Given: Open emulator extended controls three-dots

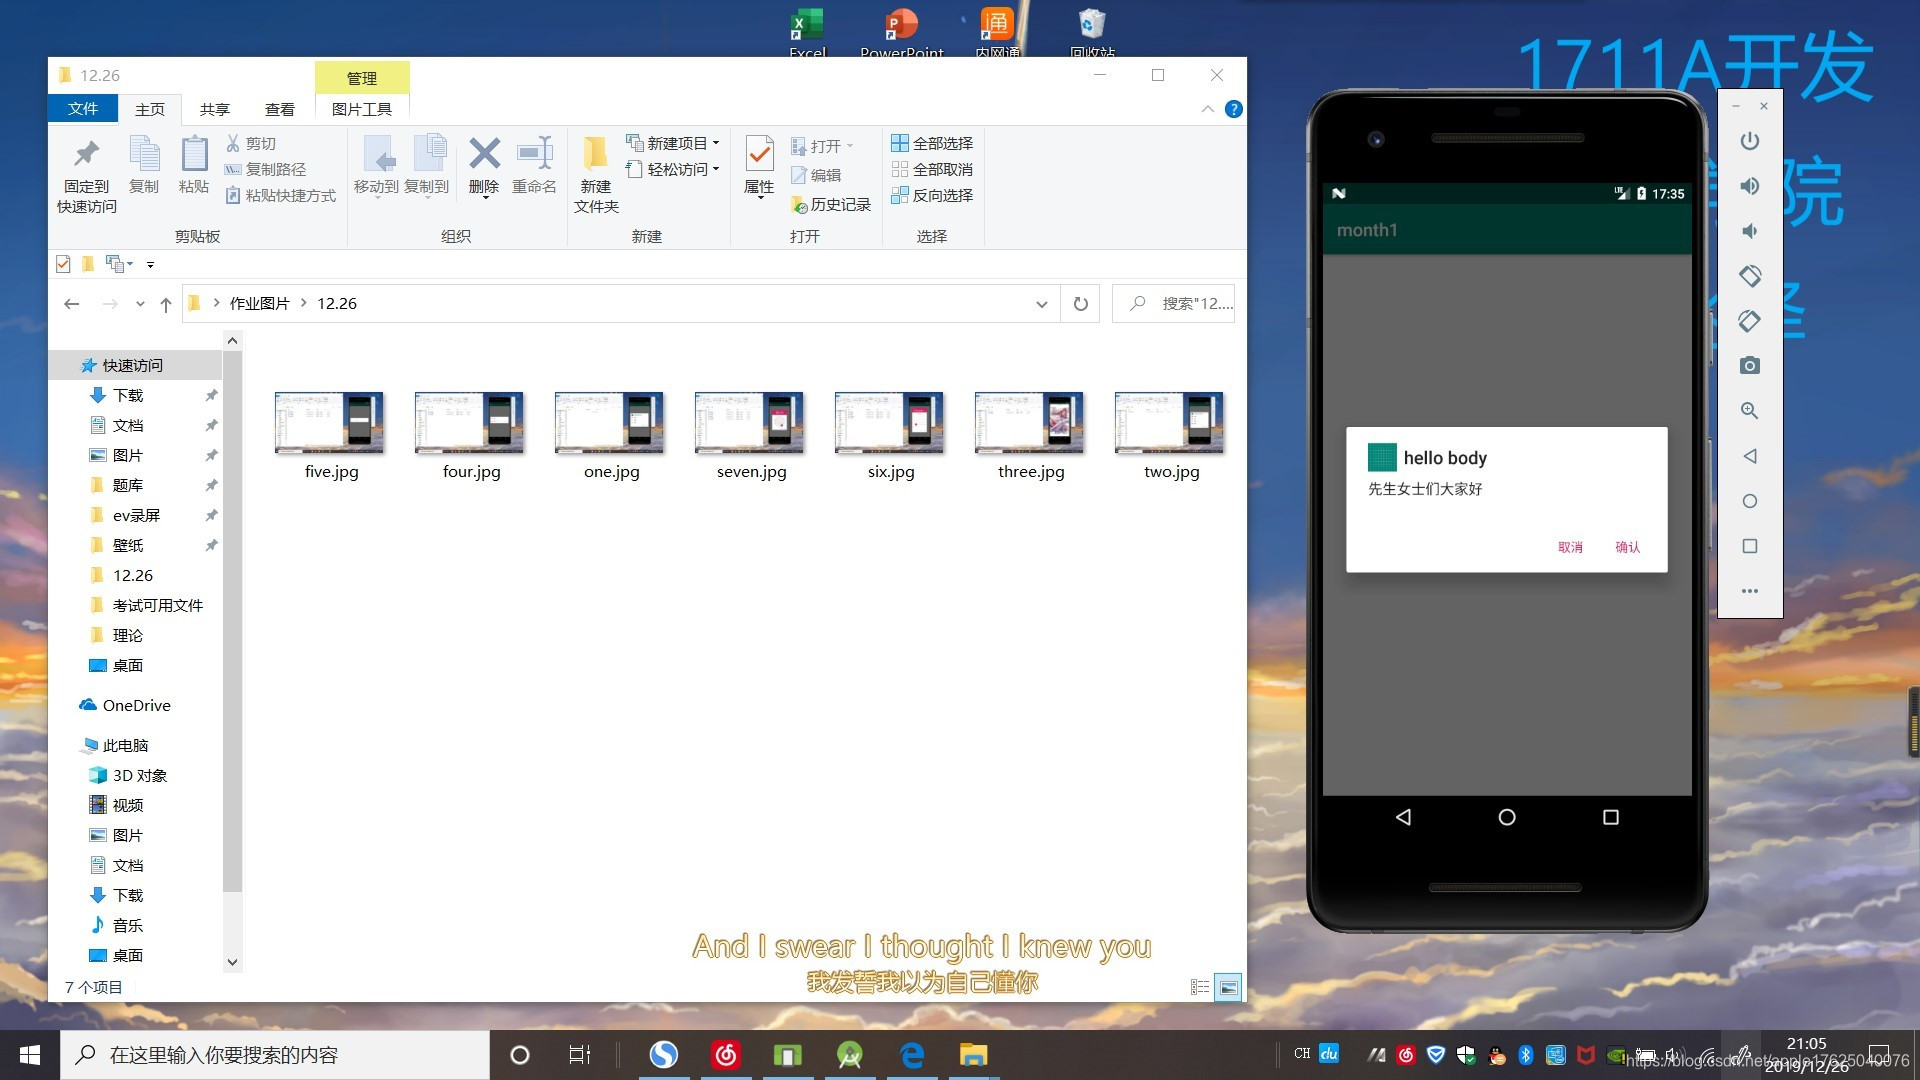Looking at the screenshot, I should point(1749,591).
